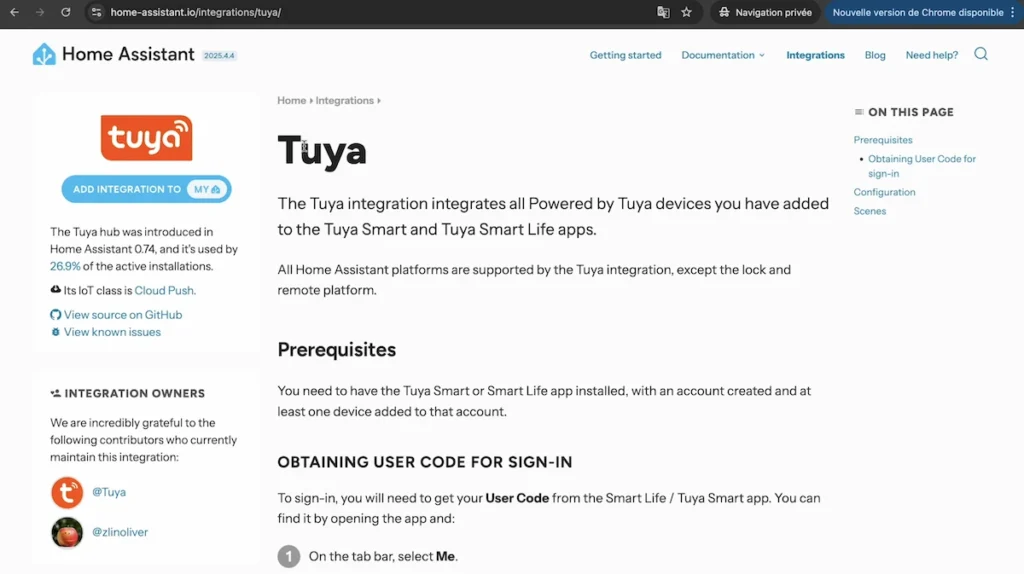This screenshot has width=1024, height=574.
Task: Reload the page with refresh icon
Action: pyautogui.click(x=65, y=12)
